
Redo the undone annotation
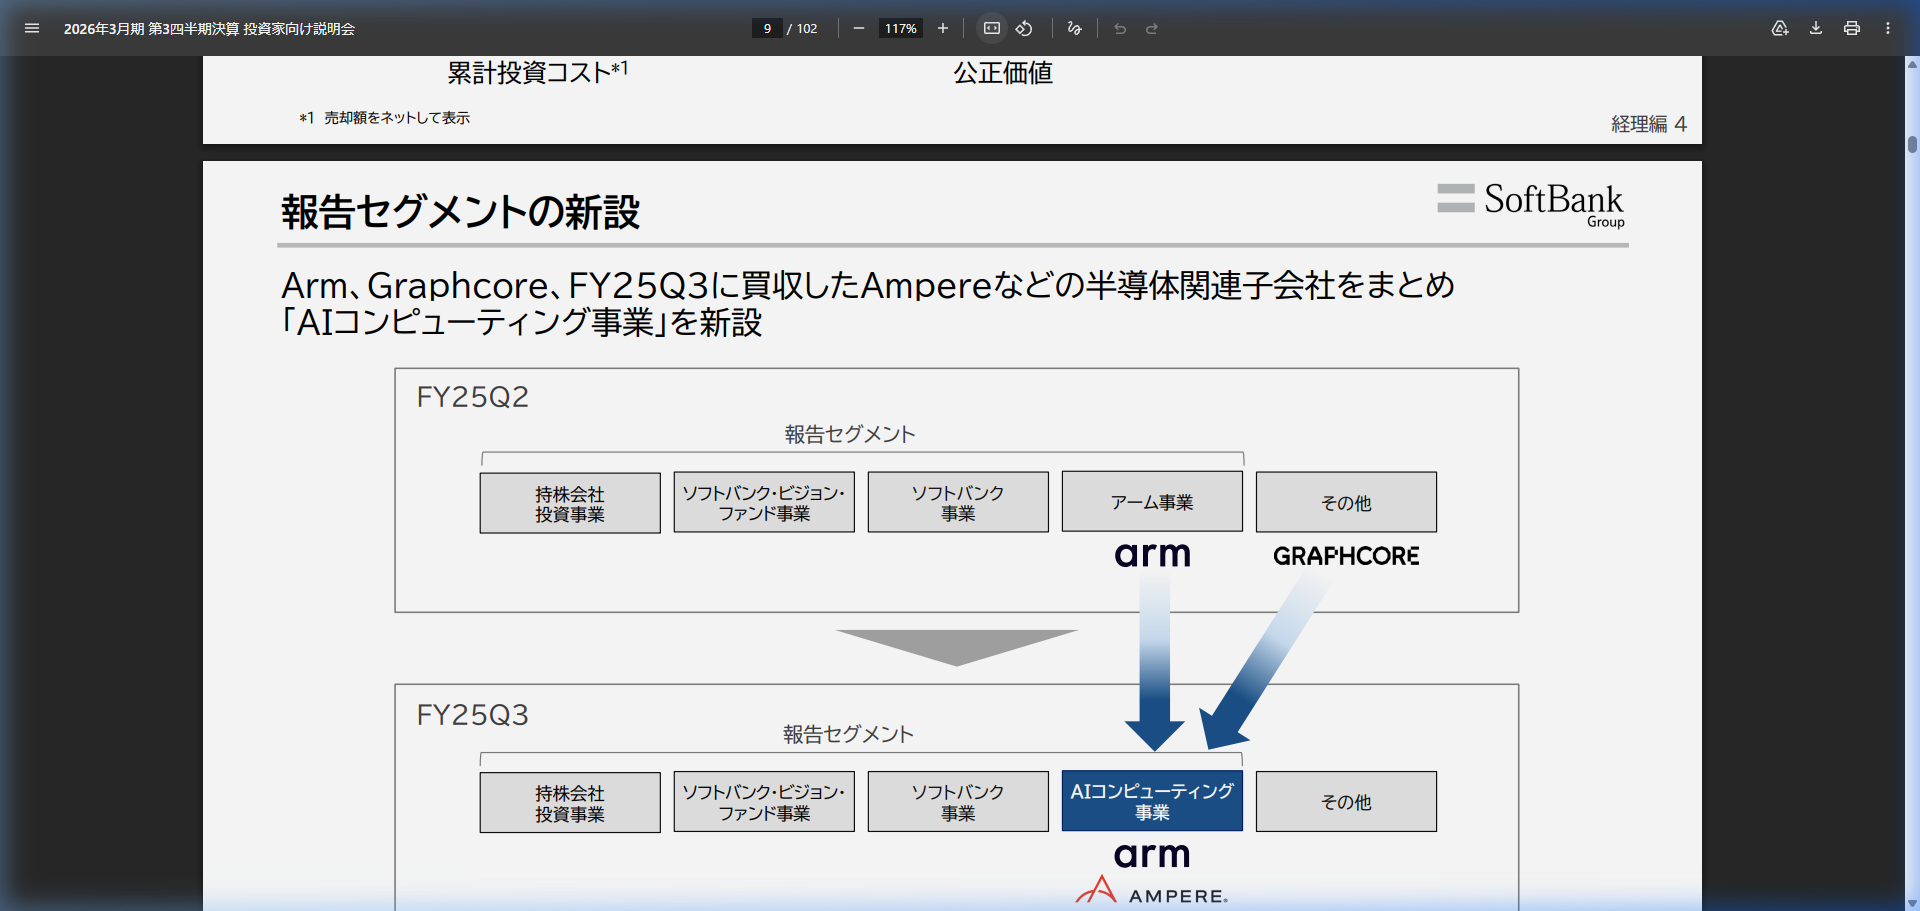[1153, 28]
